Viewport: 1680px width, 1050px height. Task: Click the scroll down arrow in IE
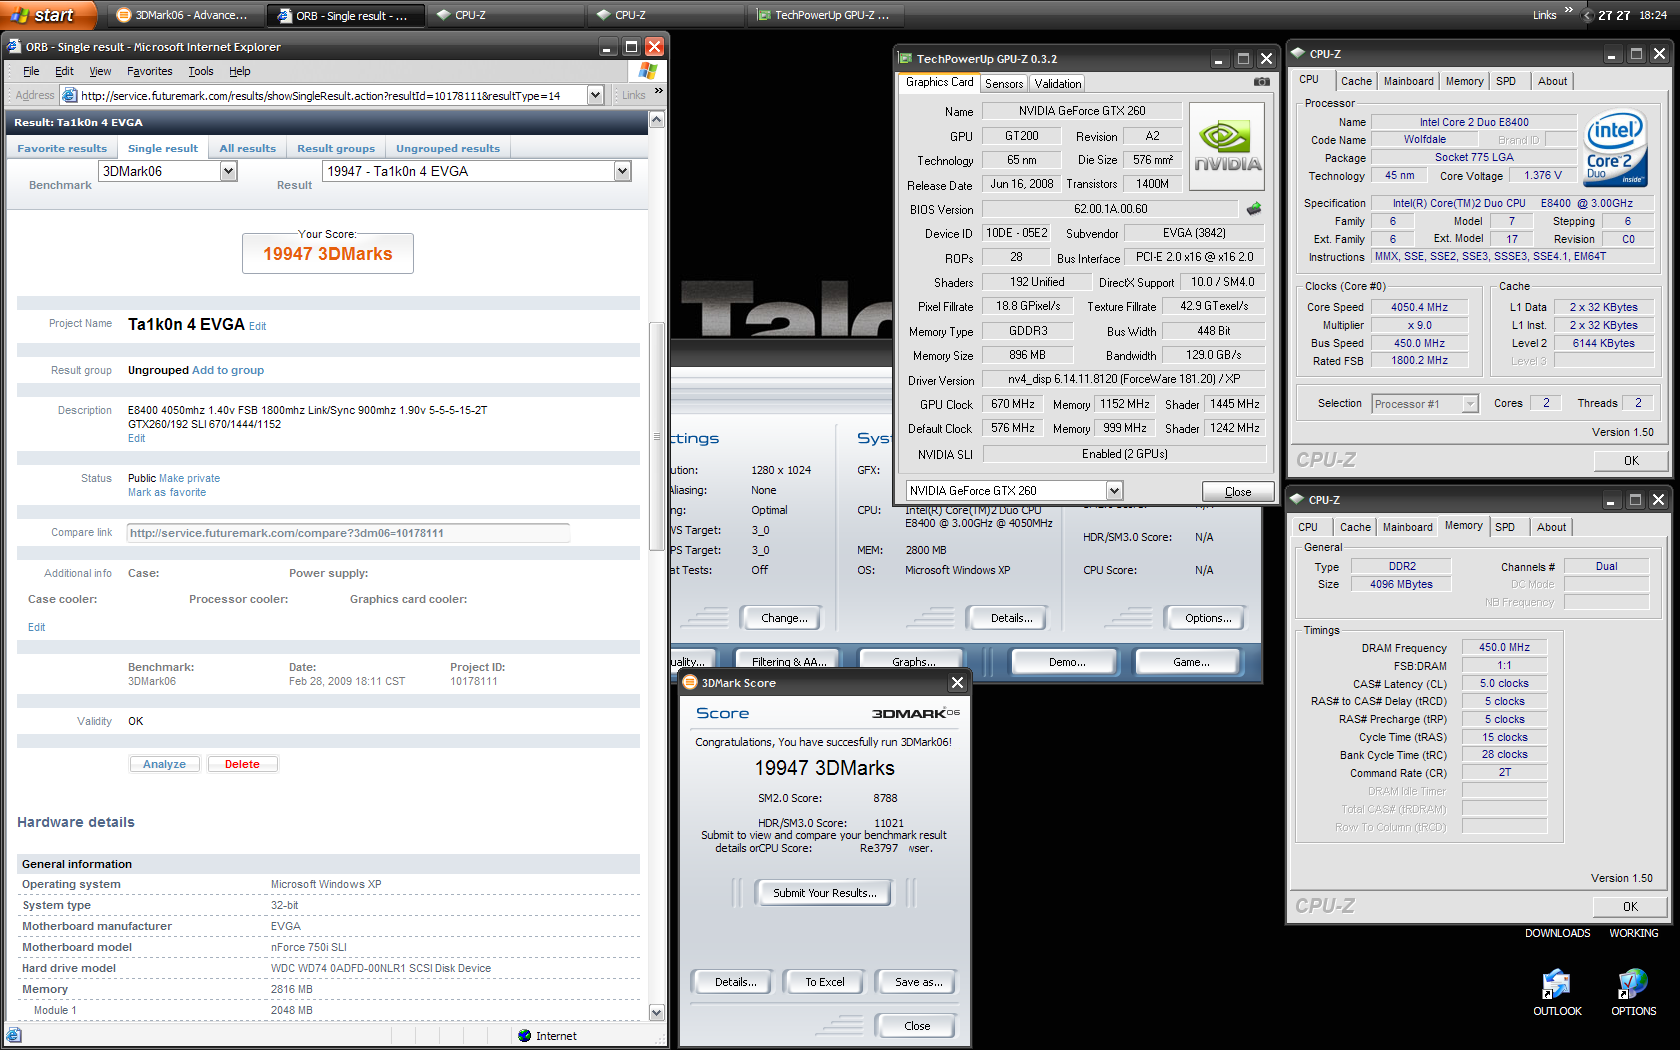(x=656, y=1012)
